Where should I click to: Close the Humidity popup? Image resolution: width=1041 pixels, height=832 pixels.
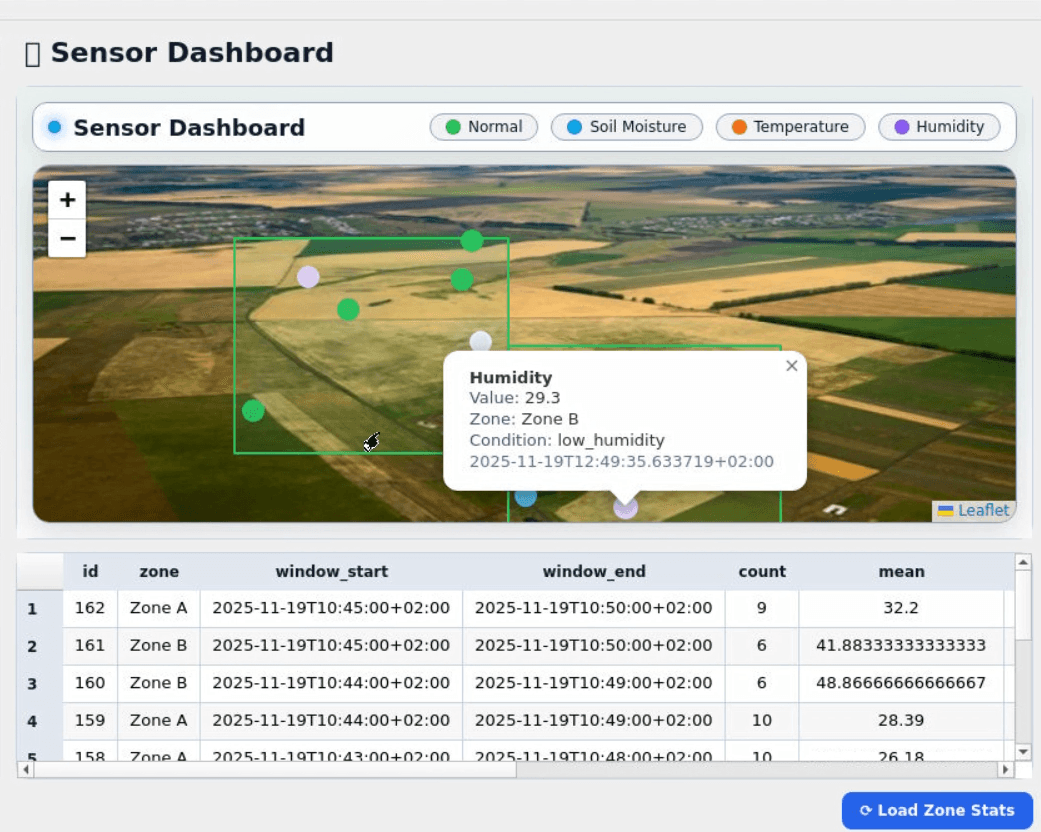pos(791,366)
